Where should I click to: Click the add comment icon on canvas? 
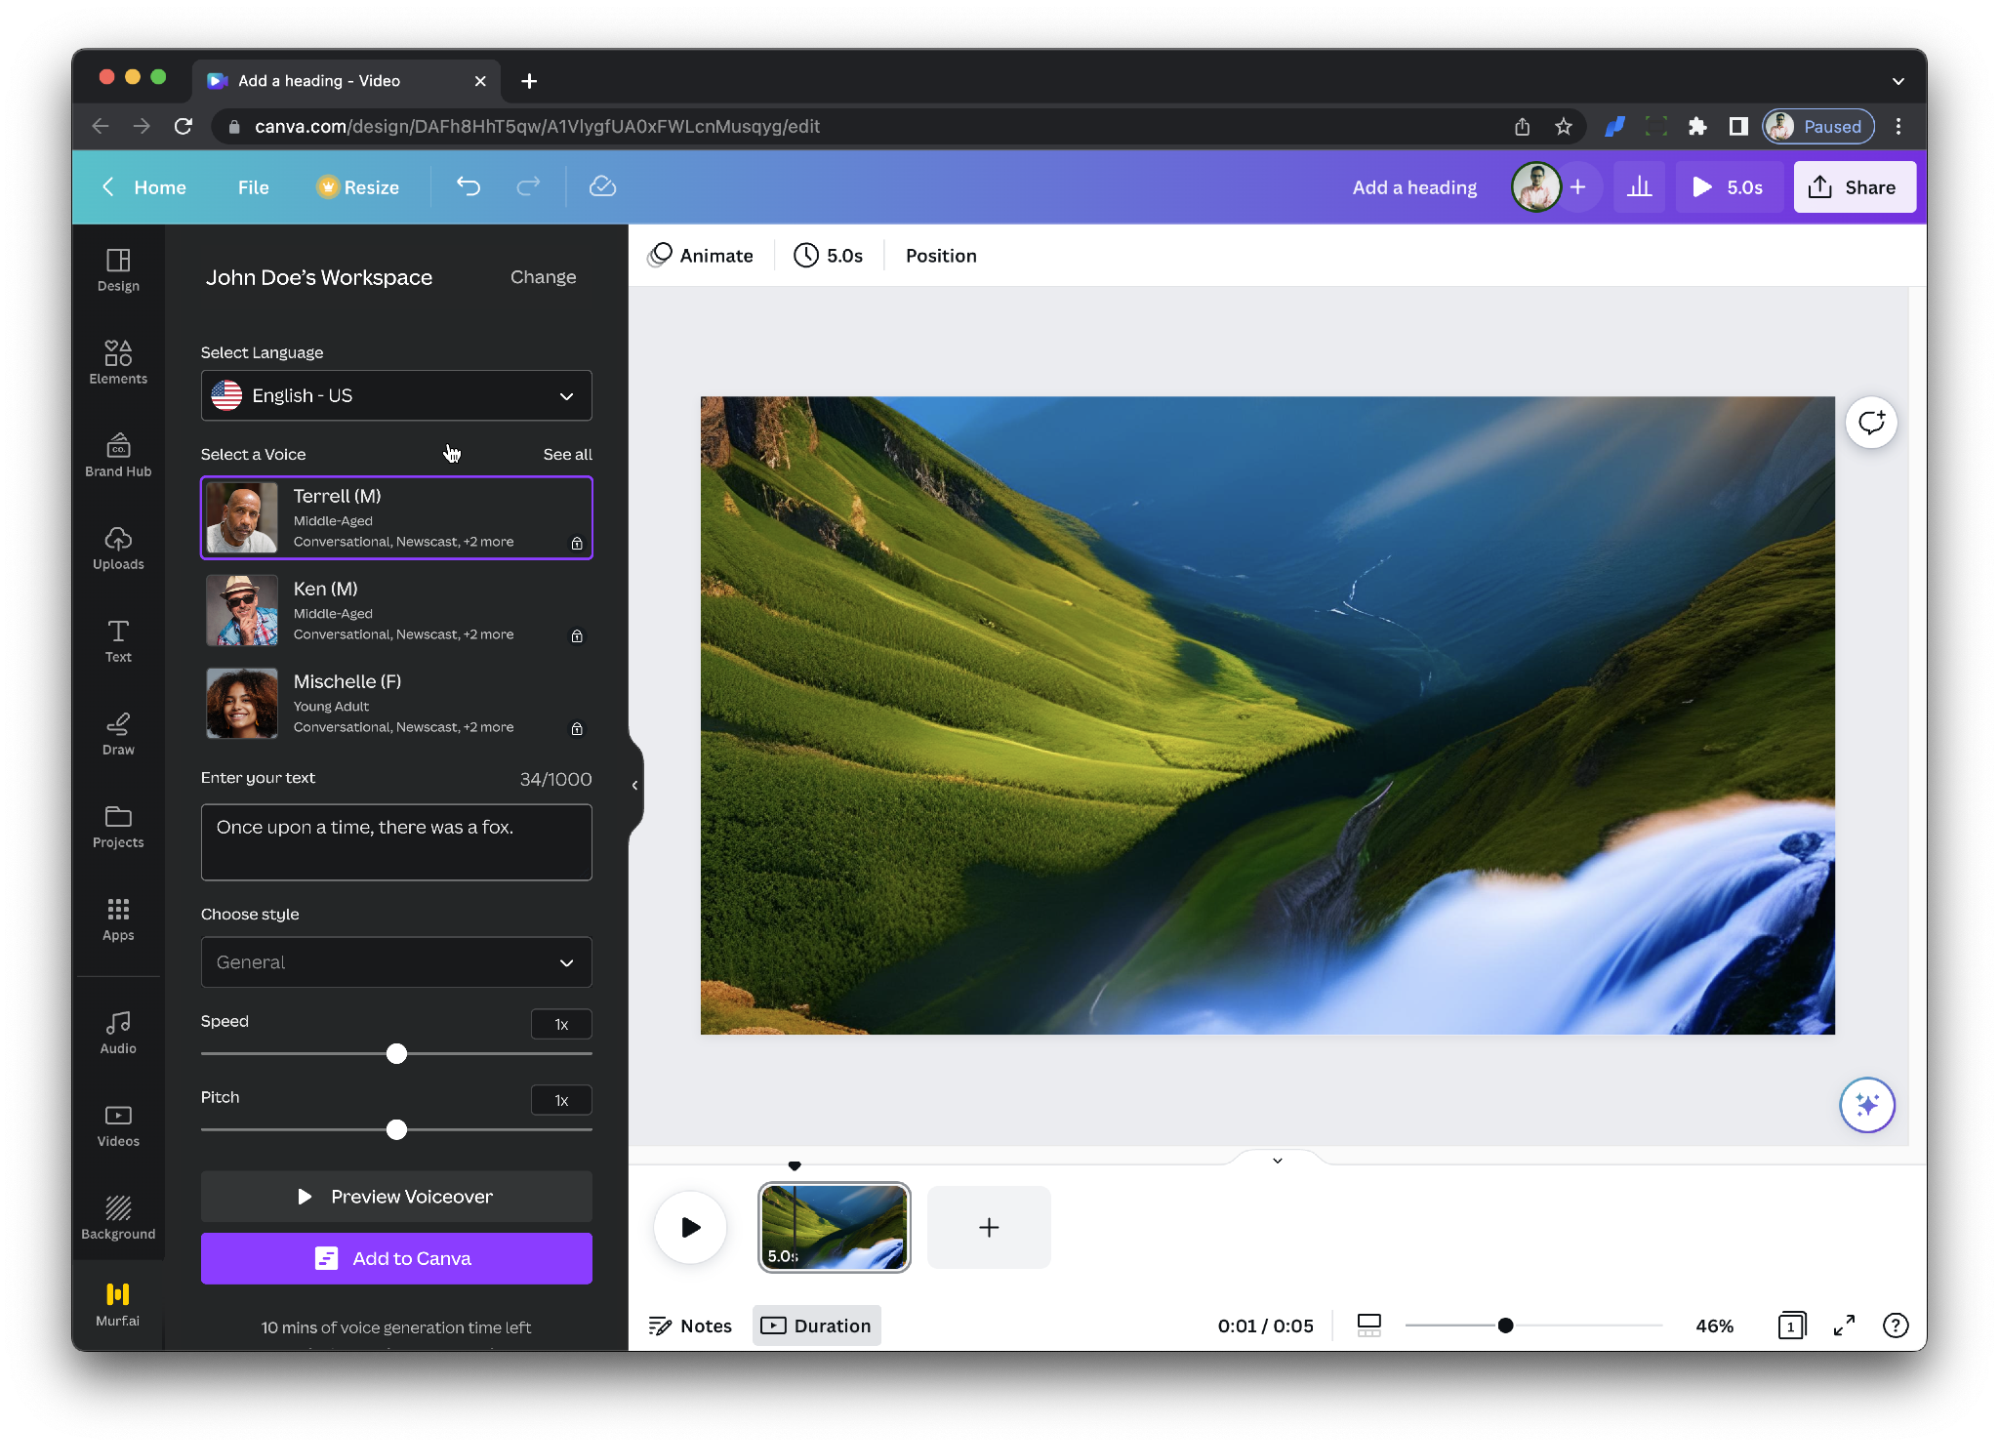pos(1870,423)
